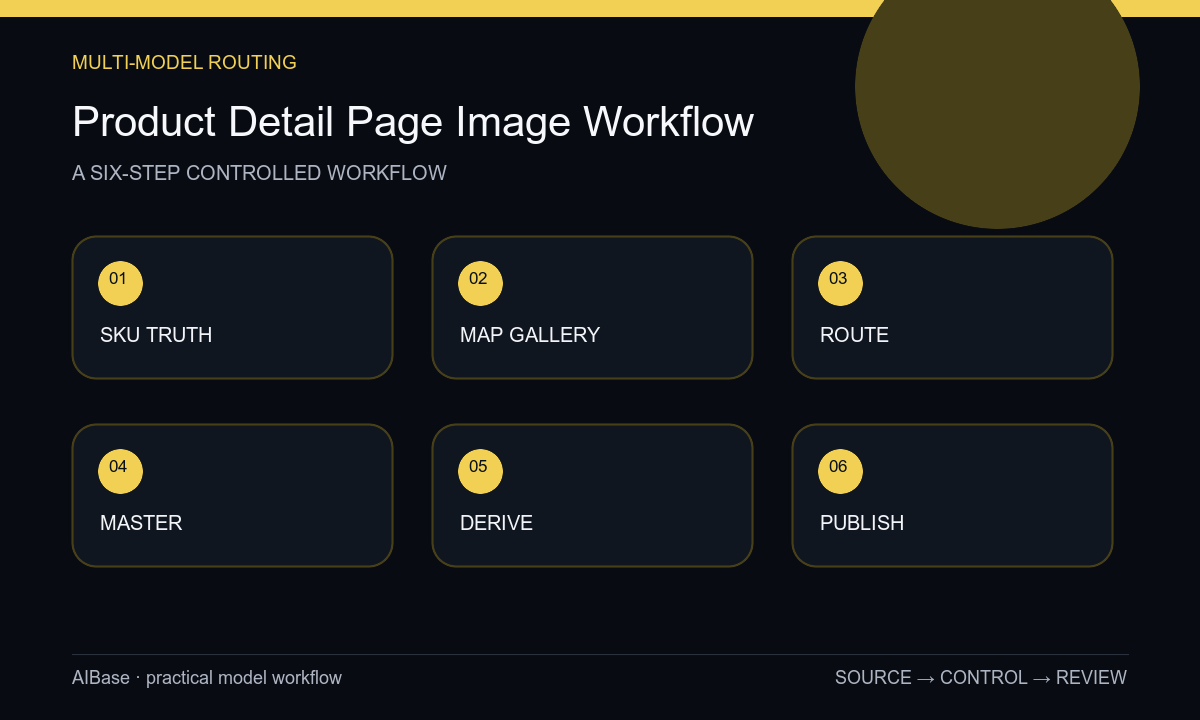Click the 01 step number badge
The width and height of the screenshot is (1200, 720).
pos(120,283)
